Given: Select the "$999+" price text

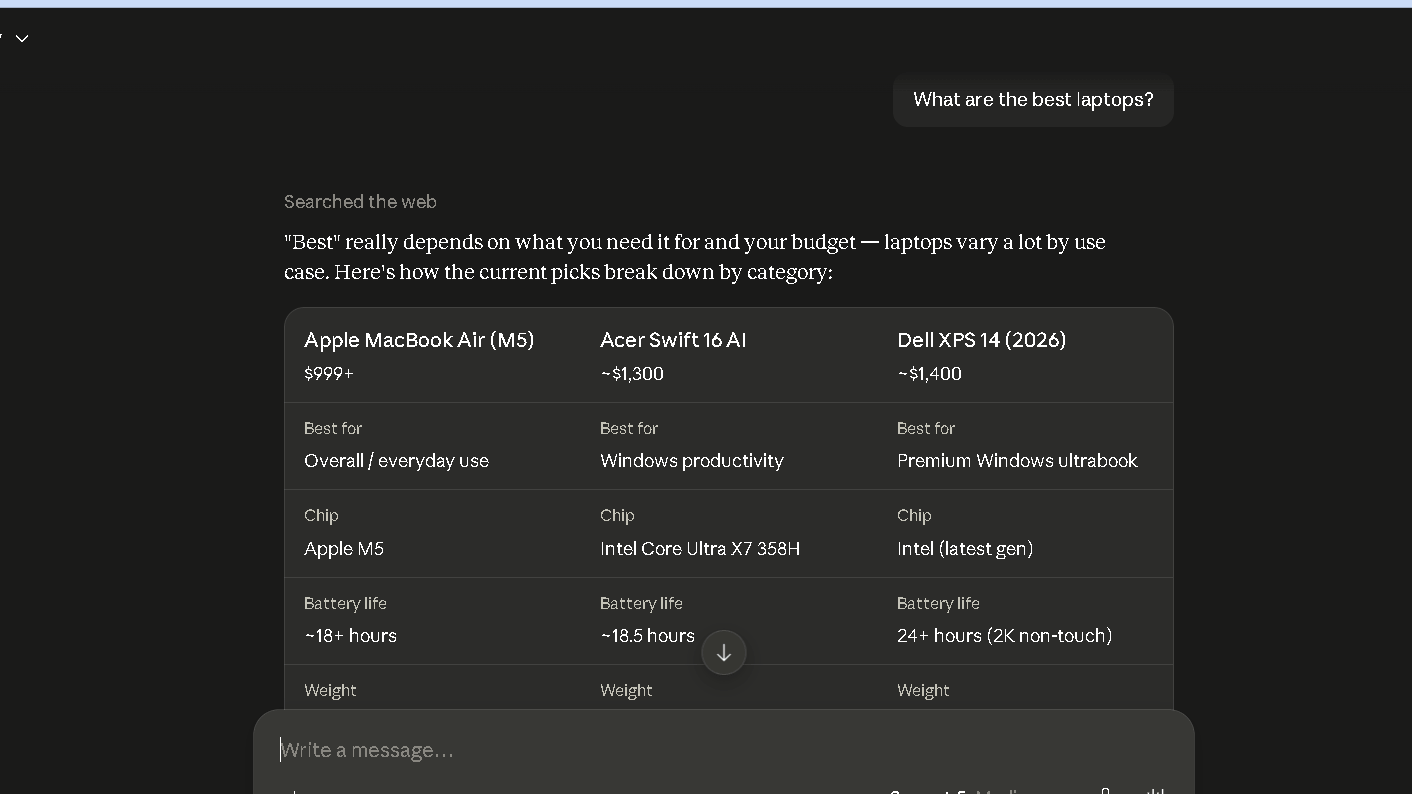Looking at the screenshot, I should point(329,374).
